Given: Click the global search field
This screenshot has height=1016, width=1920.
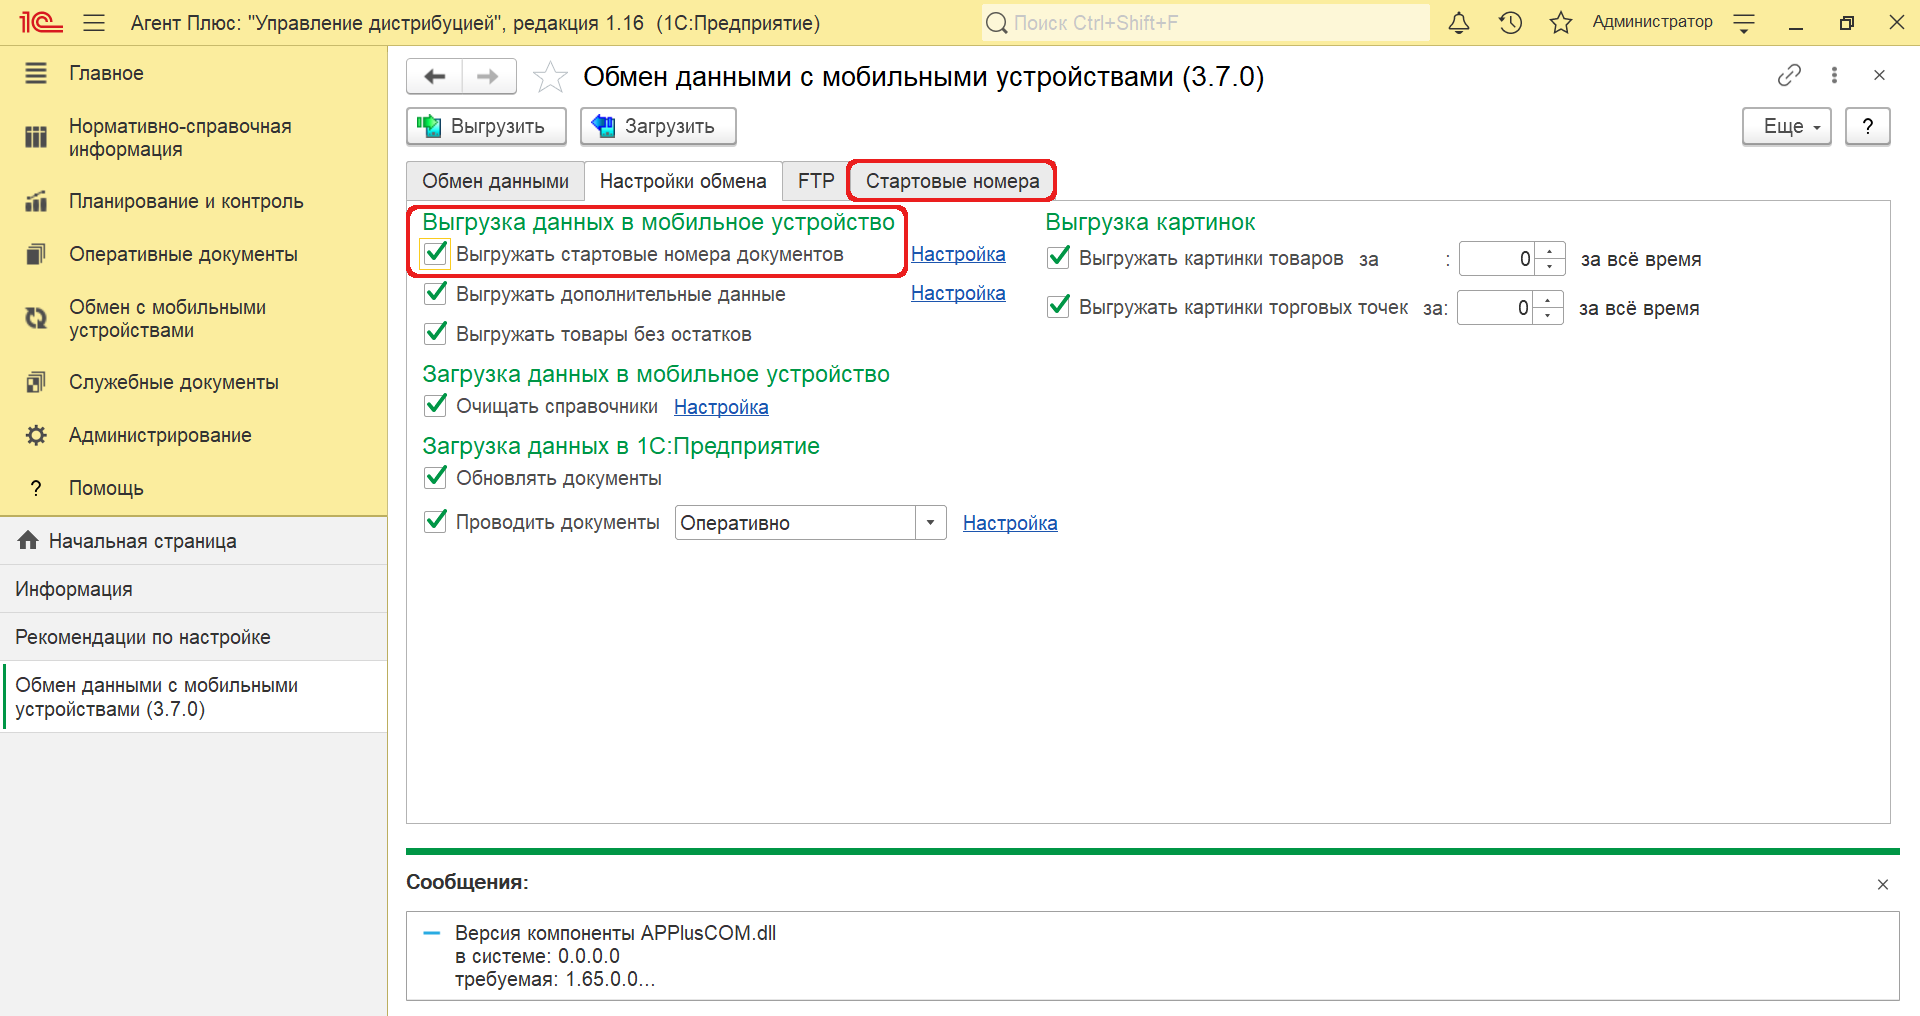Looking at the screenshot, I should 1205,22.
